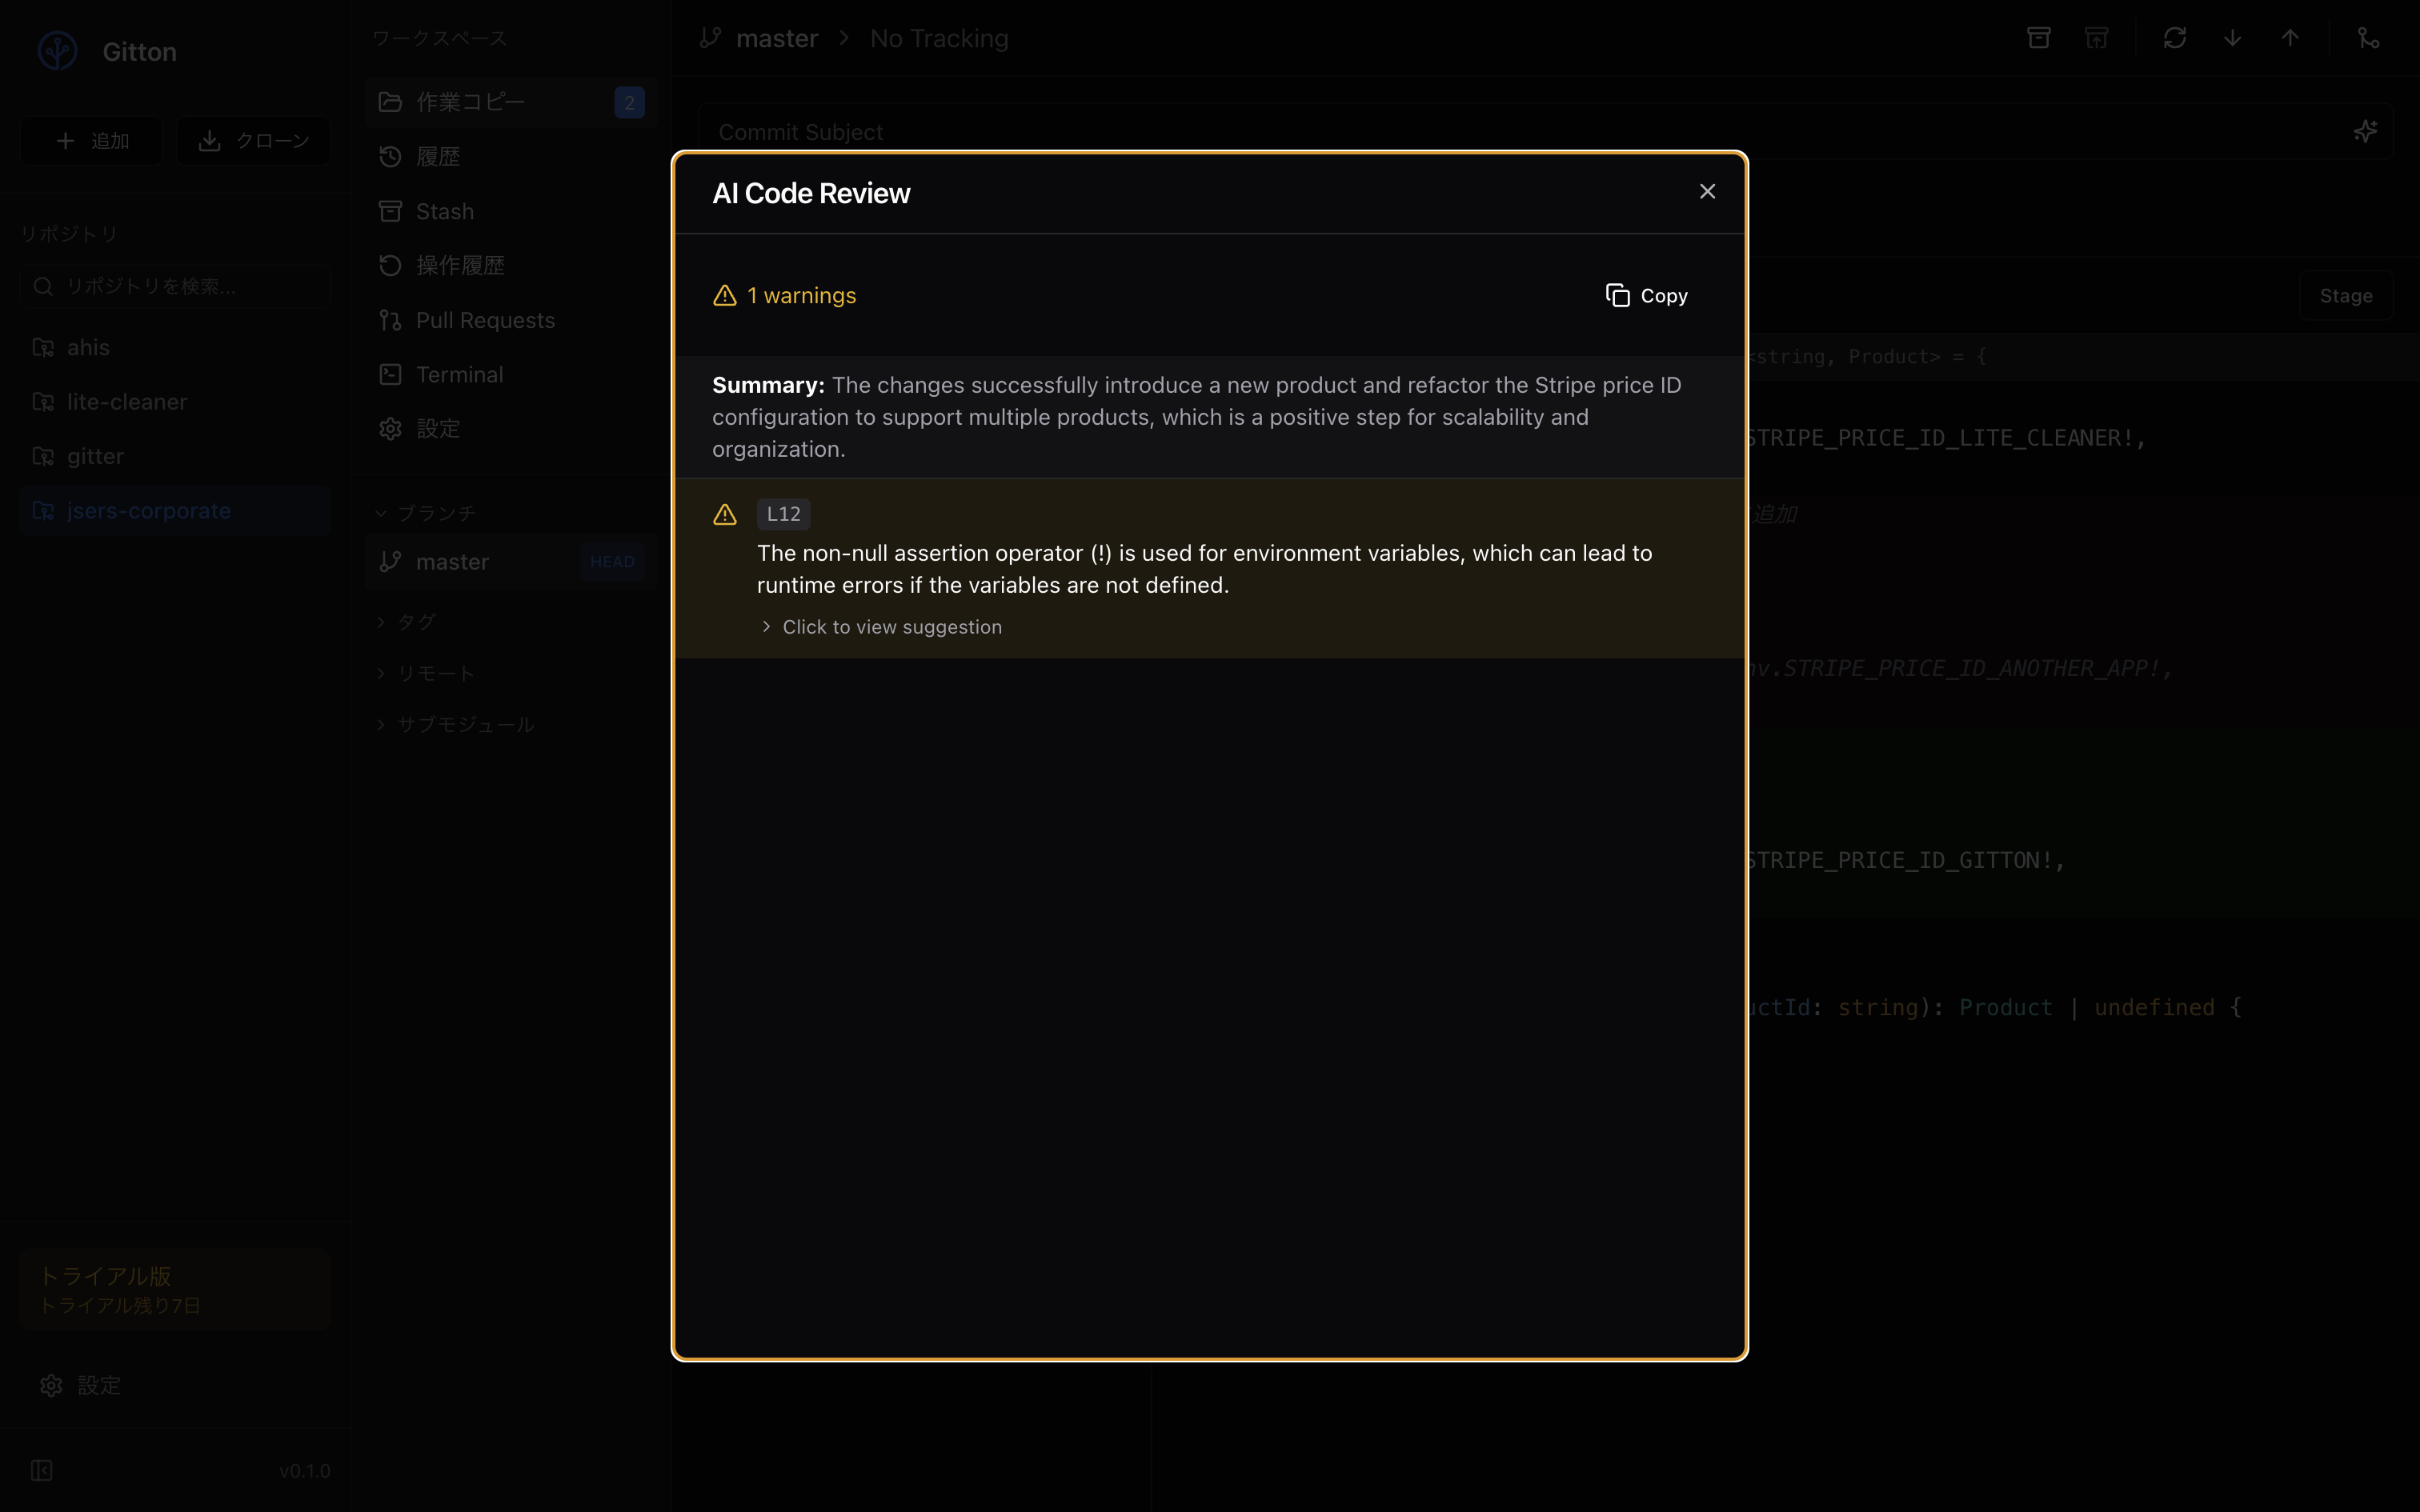Click the pull down-arrow icon
This screenshot has width=2420, height=1512.
pos(2232,38)
